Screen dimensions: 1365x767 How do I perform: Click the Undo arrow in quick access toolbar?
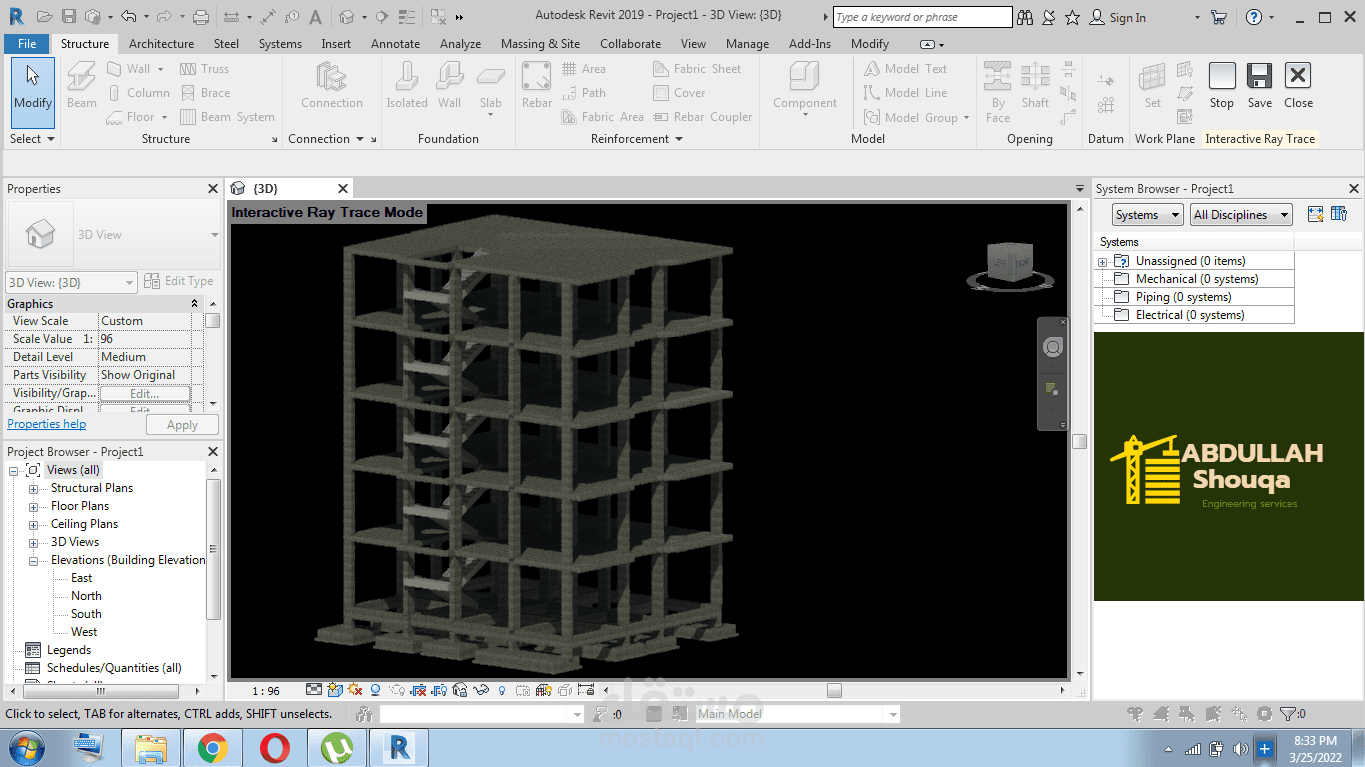(x=128, y=17)
